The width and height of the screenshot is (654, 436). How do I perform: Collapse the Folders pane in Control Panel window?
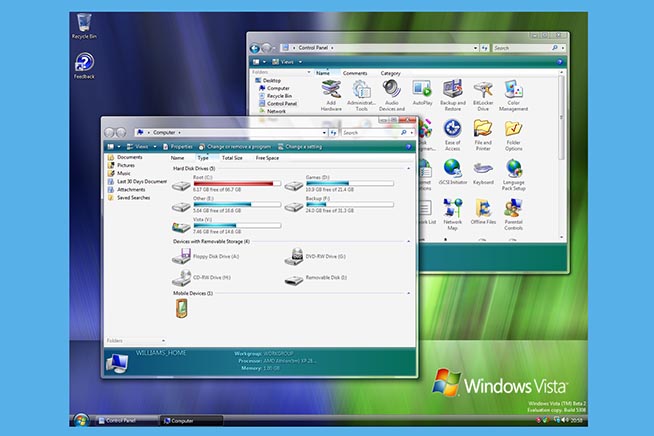(309, 72)
